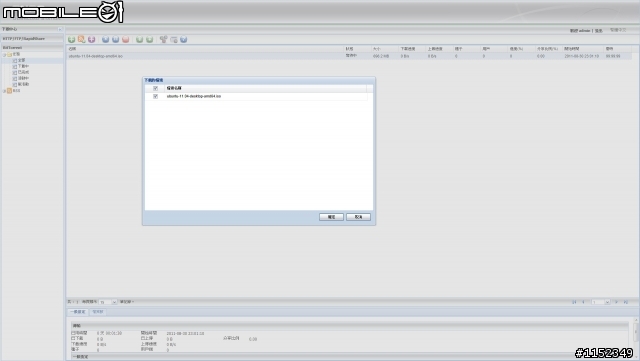The width and height of the screenshot is (640, 361).
Task: Open the language dropdown at top right
Action: [618, 30]
